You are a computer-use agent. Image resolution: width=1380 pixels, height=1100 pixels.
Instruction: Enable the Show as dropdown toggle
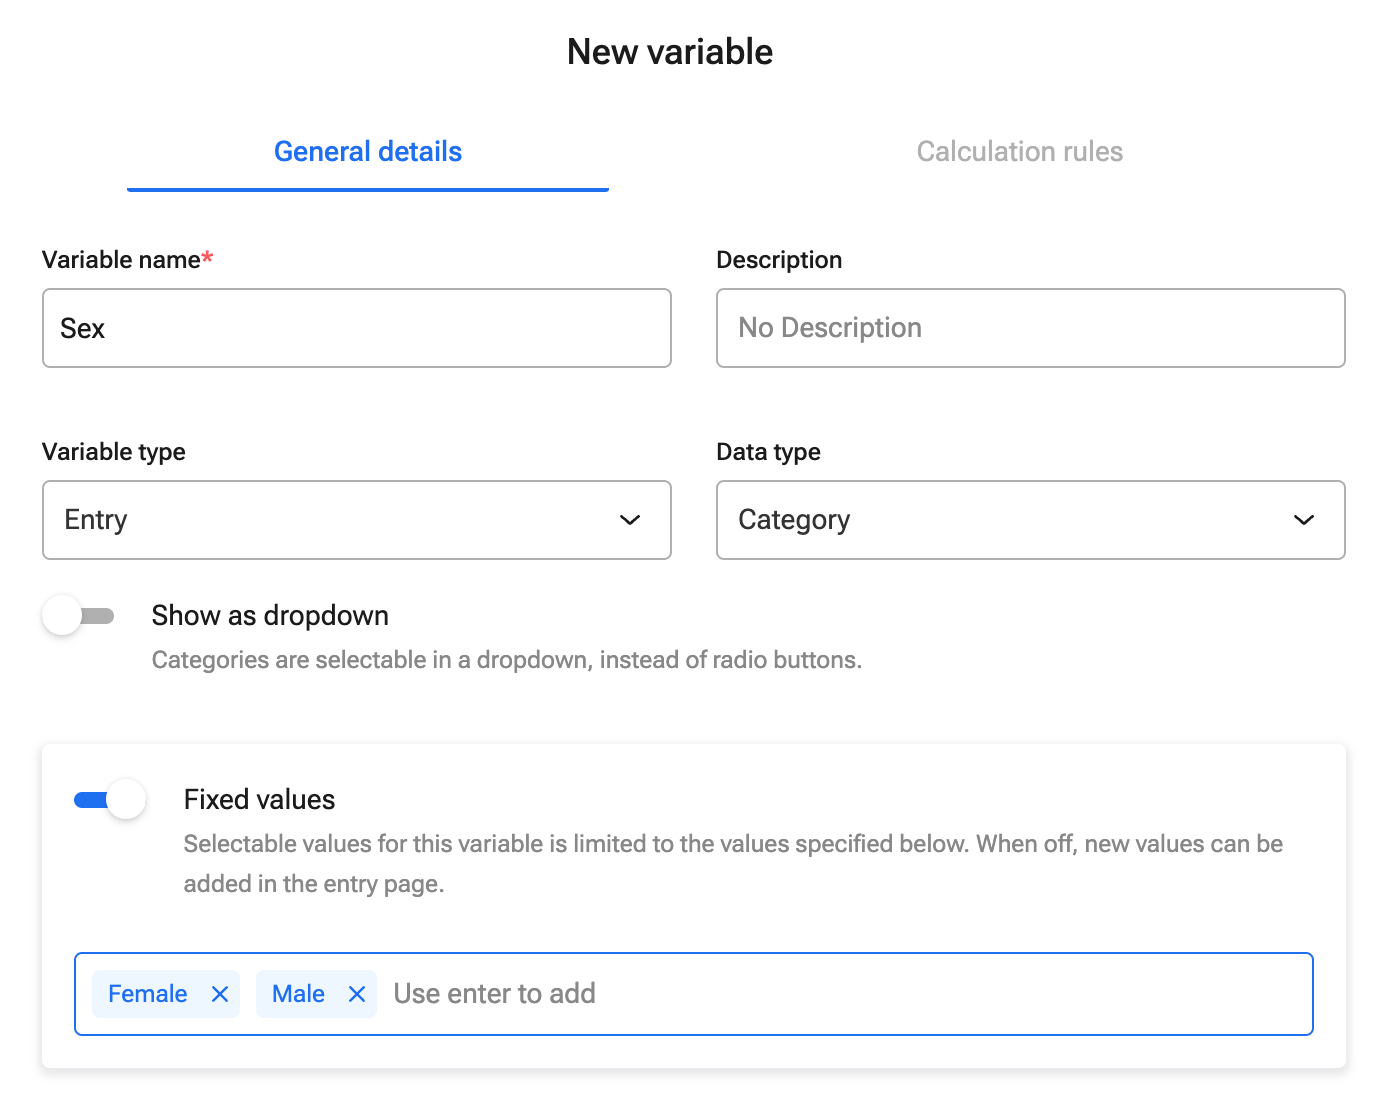79,615
